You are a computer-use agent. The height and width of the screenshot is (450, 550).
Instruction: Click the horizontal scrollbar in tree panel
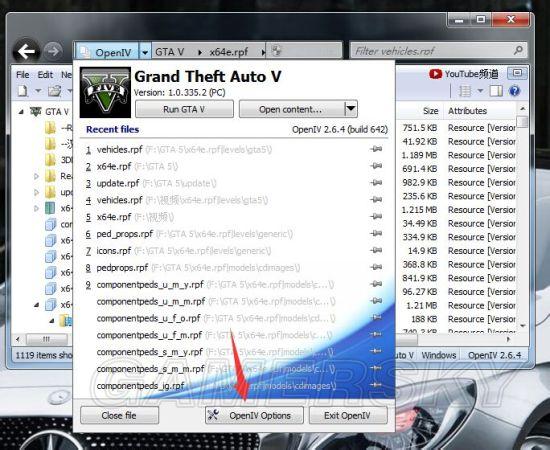point(44,339)
